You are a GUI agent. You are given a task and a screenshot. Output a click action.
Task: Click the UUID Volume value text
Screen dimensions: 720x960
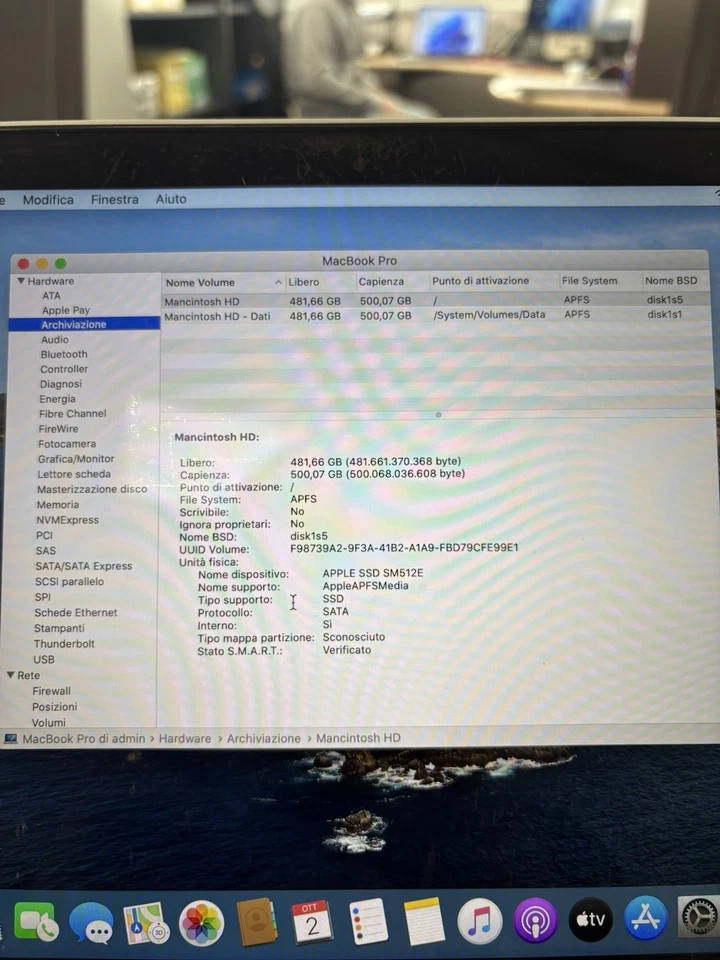point(404,547)
